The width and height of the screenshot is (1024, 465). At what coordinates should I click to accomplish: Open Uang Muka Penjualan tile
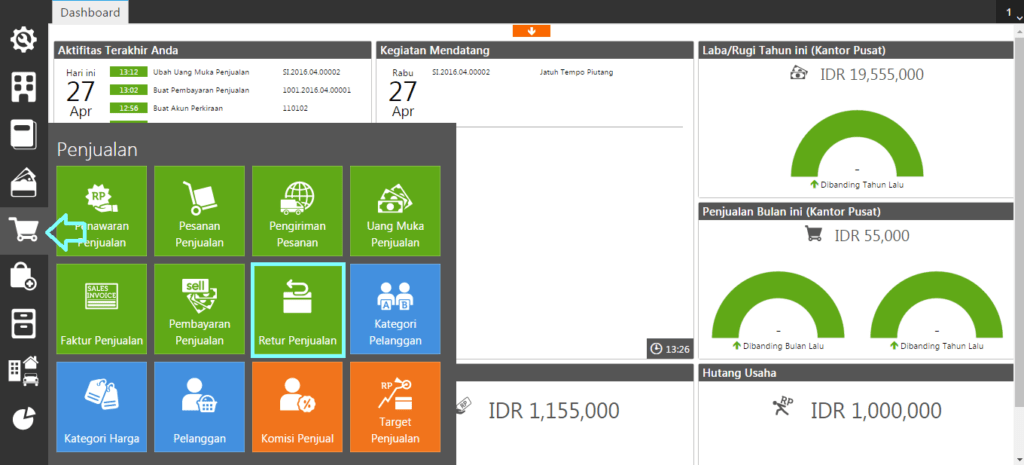pyautogui.click(x=395, y=211)
